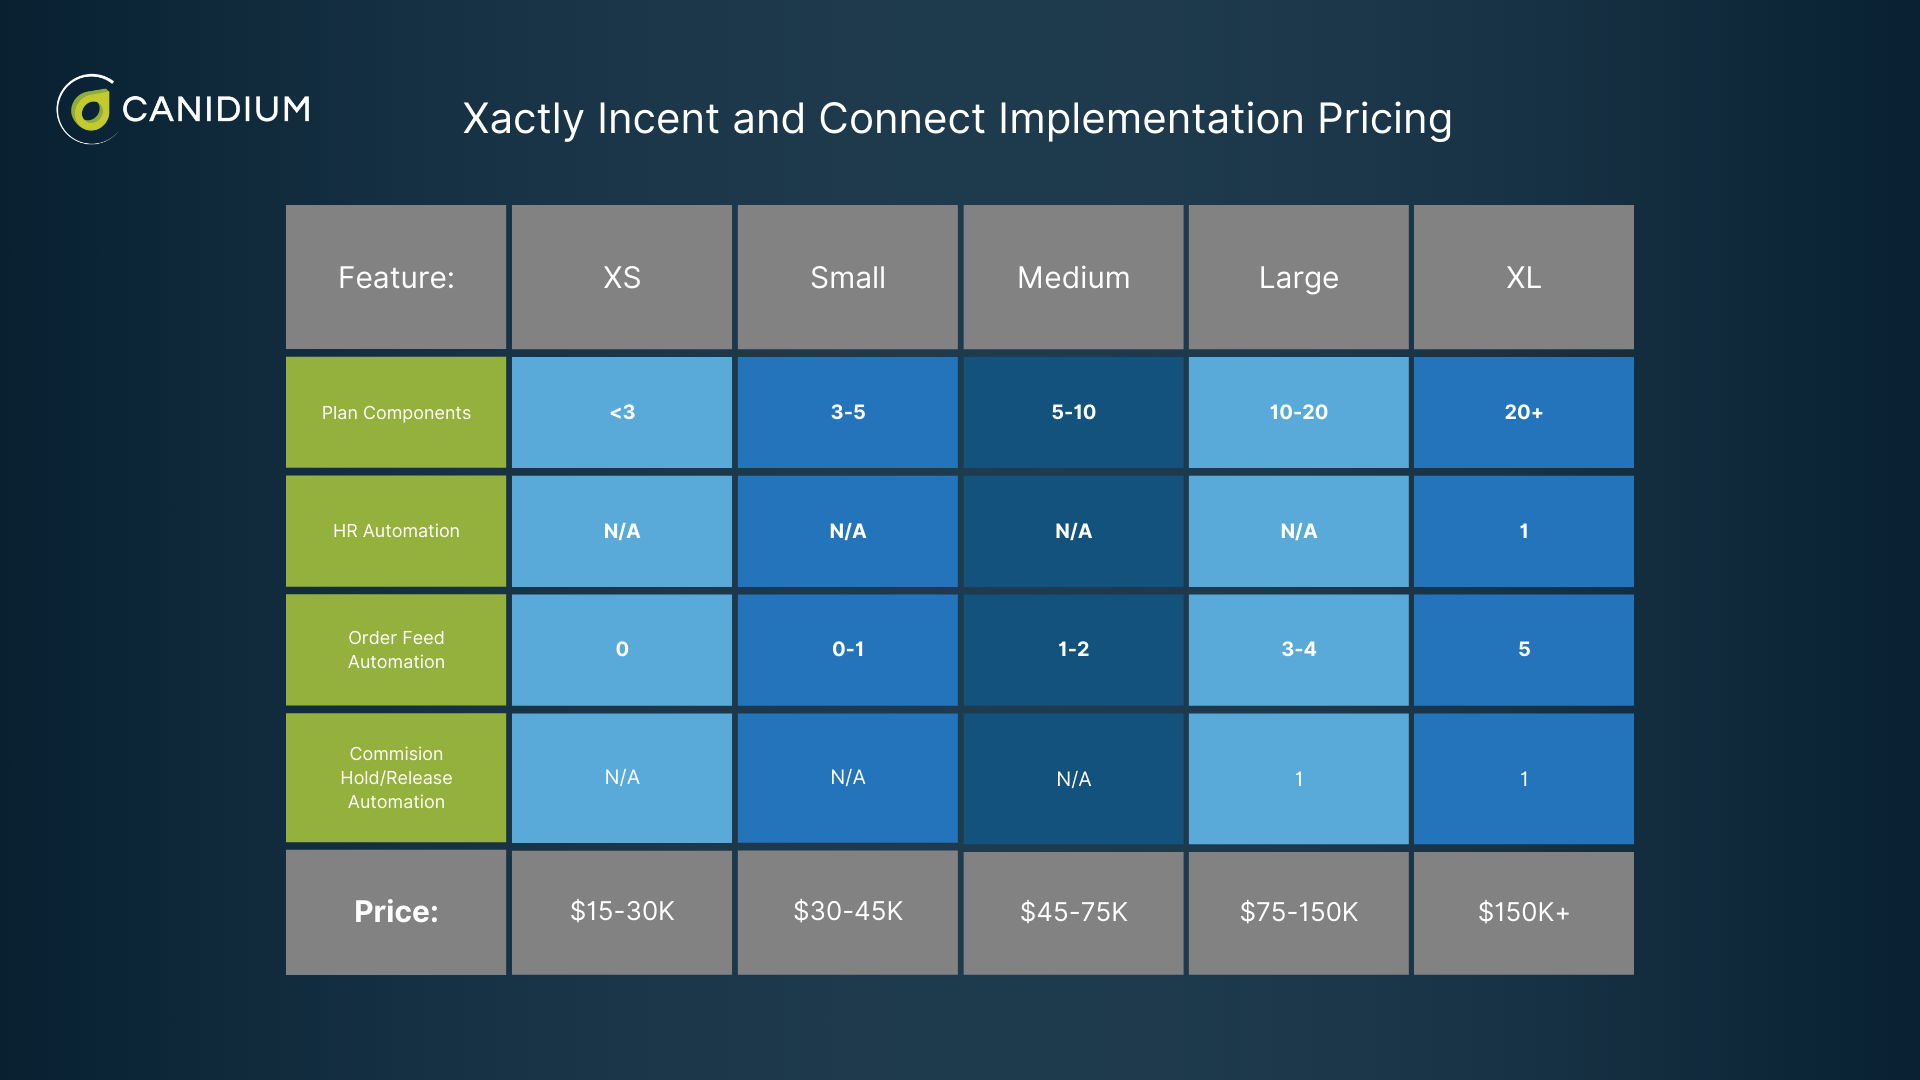Select the XL pricing column header
The width and height of the screenshot is (1920, 1080).
coord(1522,277)
